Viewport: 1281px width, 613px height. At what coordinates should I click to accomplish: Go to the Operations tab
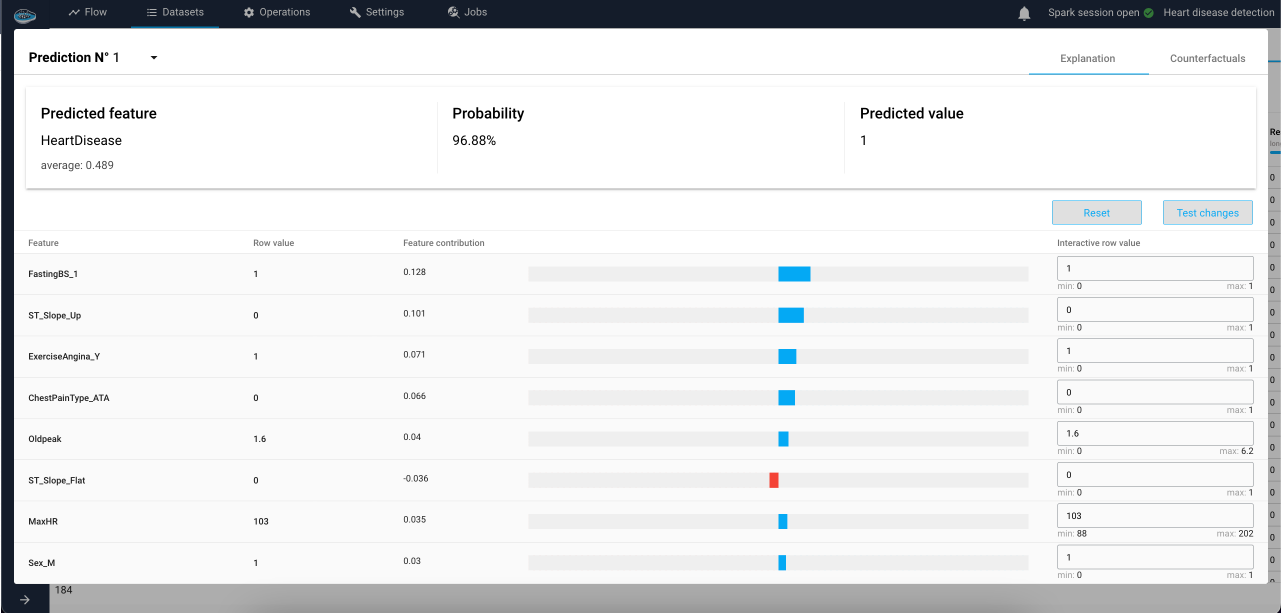coord(277,12)
